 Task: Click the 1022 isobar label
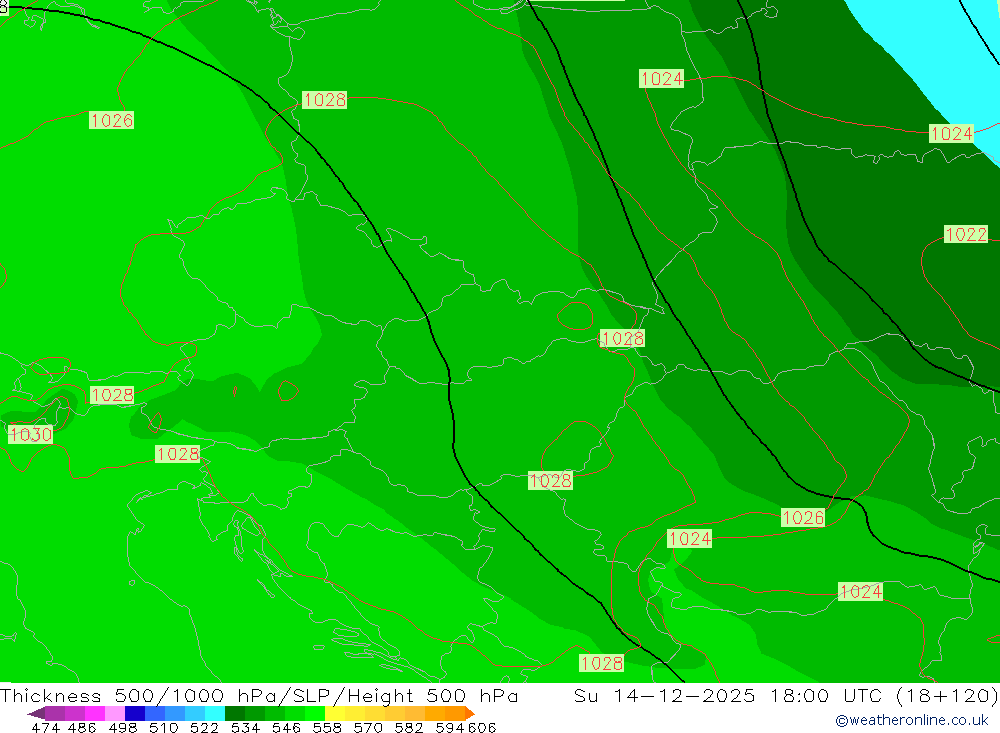[x=966, y=234]
